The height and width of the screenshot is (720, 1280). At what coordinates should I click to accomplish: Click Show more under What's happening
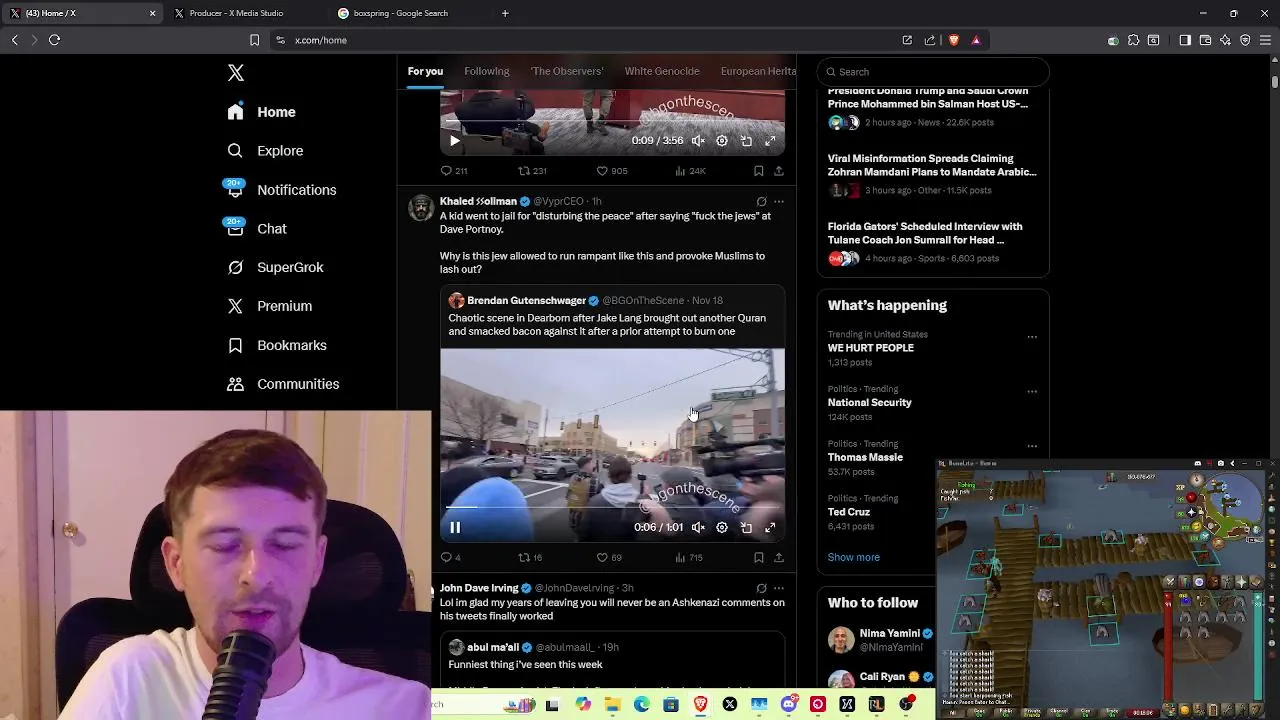pos(854,558)
